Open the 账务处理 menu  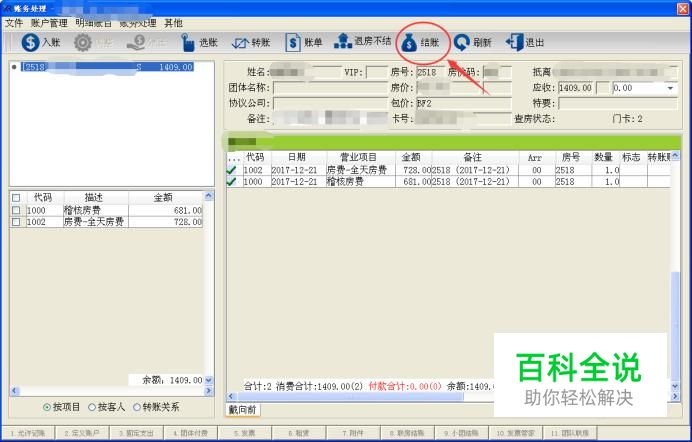(x=138, y=23)
